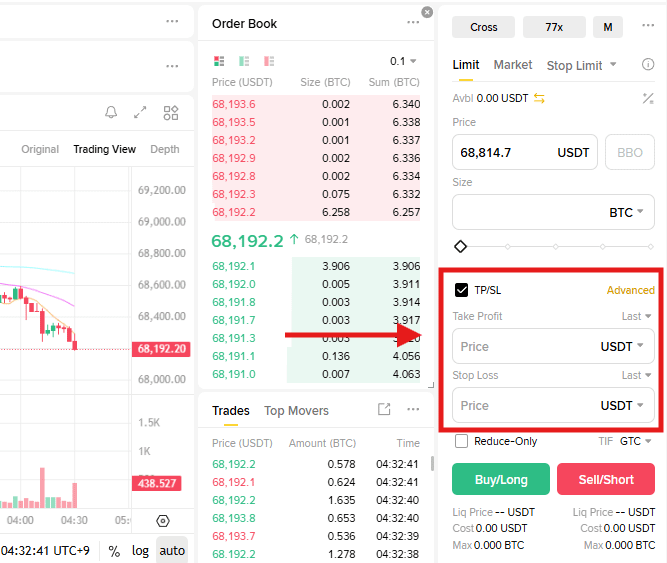Set size slider to 75 percent point
This screenshot has height=563, width=667.
tap(603, 247)
